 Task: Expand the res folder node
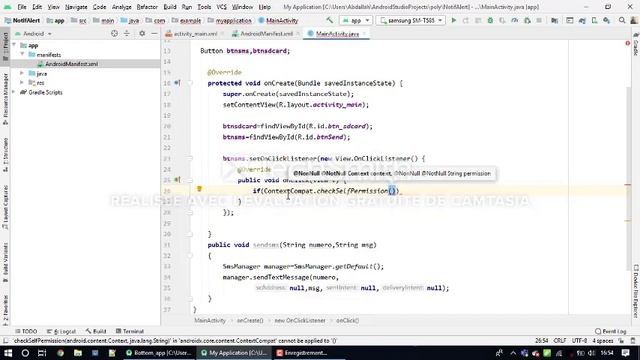click(x=22, y=82)
